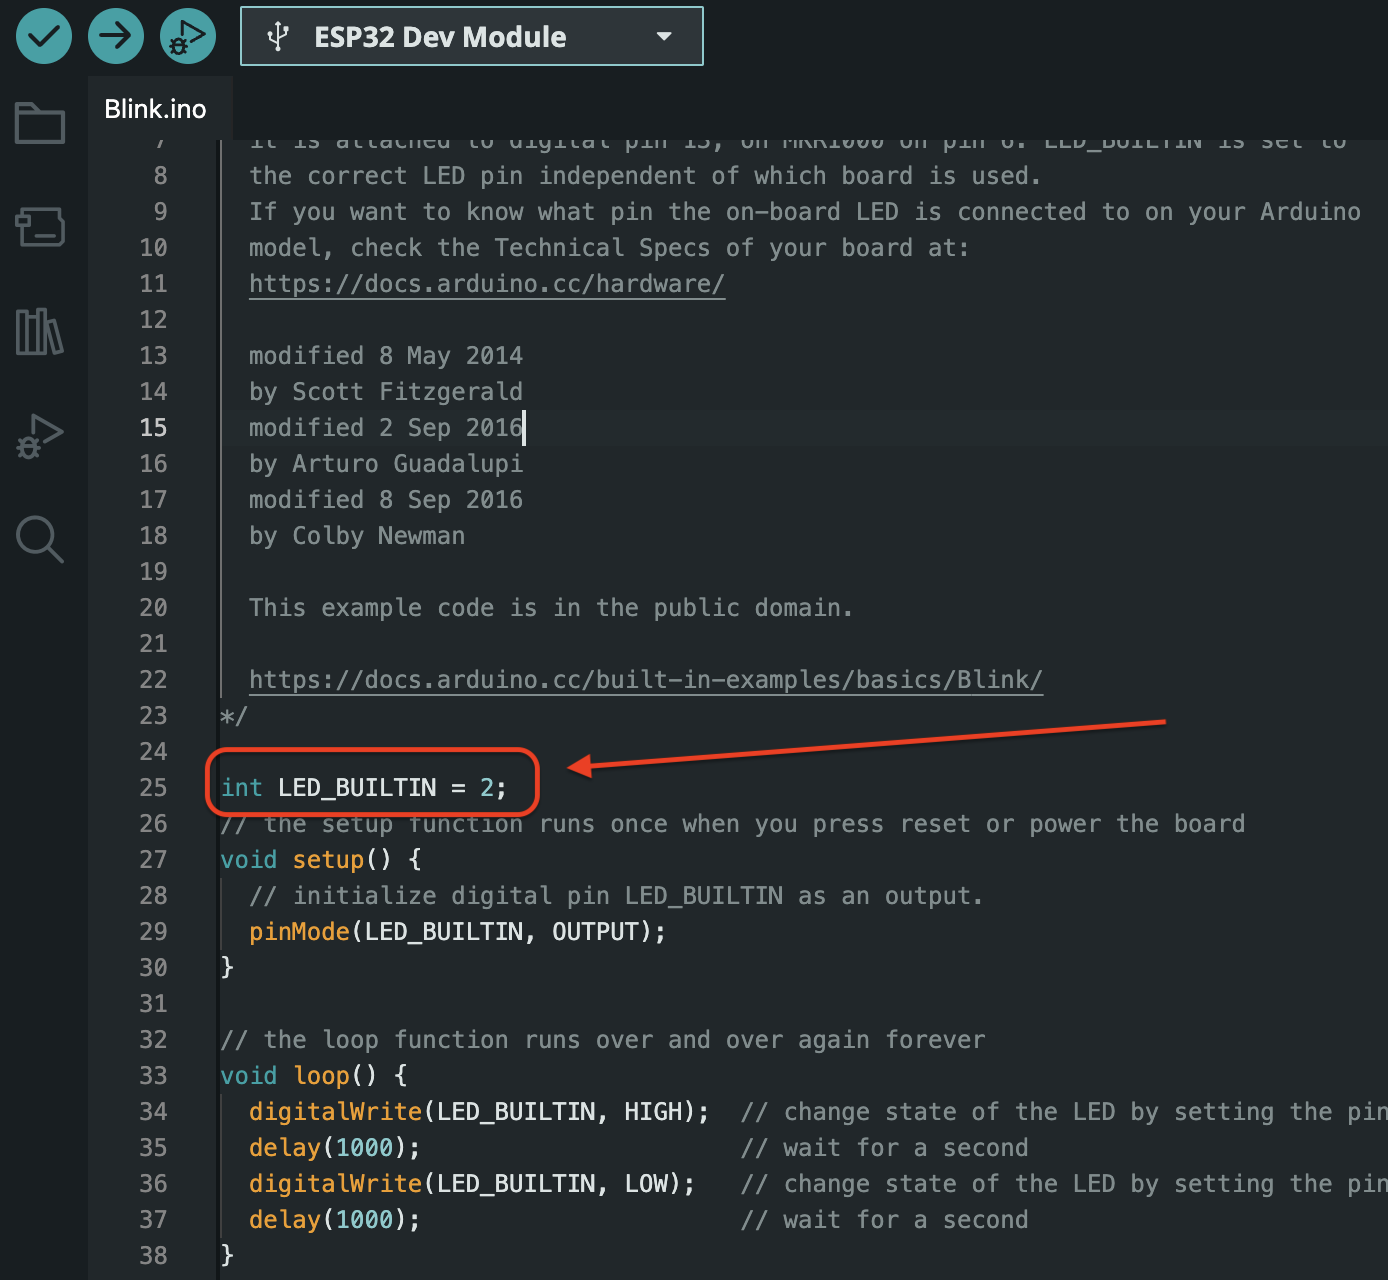The width and height of the screenshot is (1388, 1280).
Task: Click 'pinMode(LED_BUILTIN, OUTPUT);' line
Action: point(457,932)
